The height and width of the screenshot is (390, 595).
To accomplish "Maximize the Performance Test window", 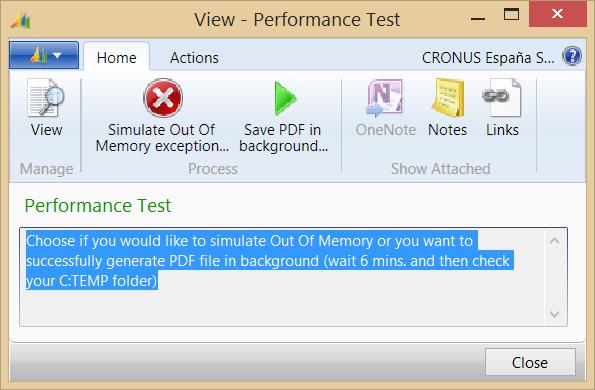I will (511, 15).
